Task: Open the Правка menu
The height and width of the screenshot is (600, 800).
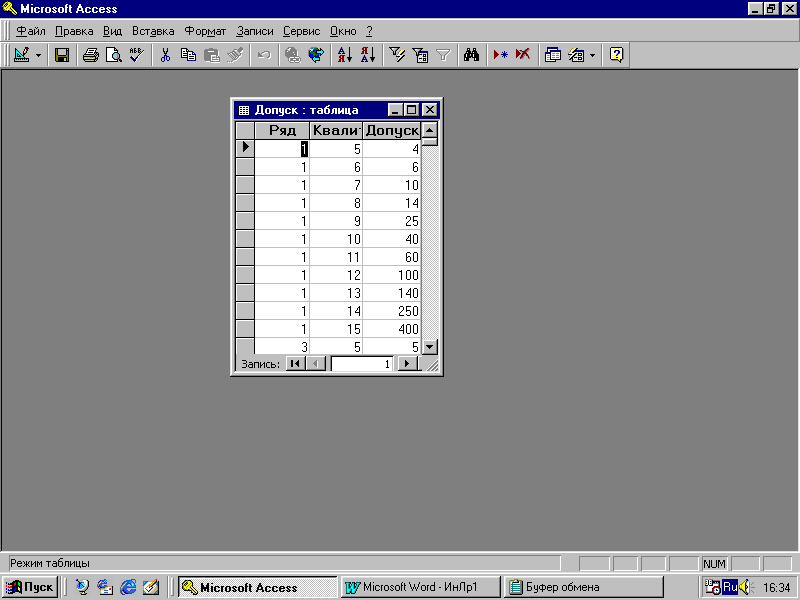Action: click(x=74, y=31)
